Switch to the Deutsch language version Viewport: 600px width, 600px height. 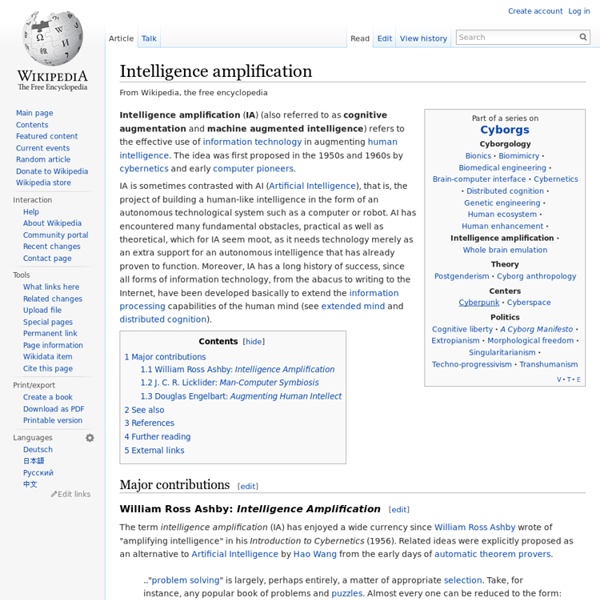[x=38, y=449]
